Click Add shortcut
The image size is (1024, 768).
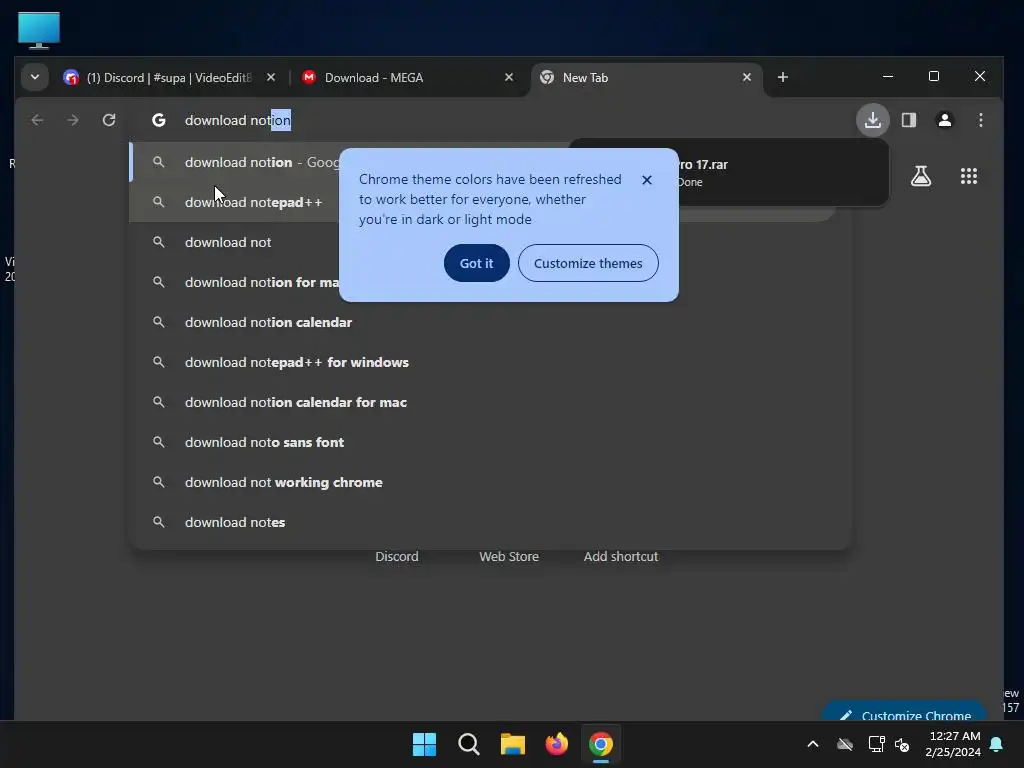620,556
